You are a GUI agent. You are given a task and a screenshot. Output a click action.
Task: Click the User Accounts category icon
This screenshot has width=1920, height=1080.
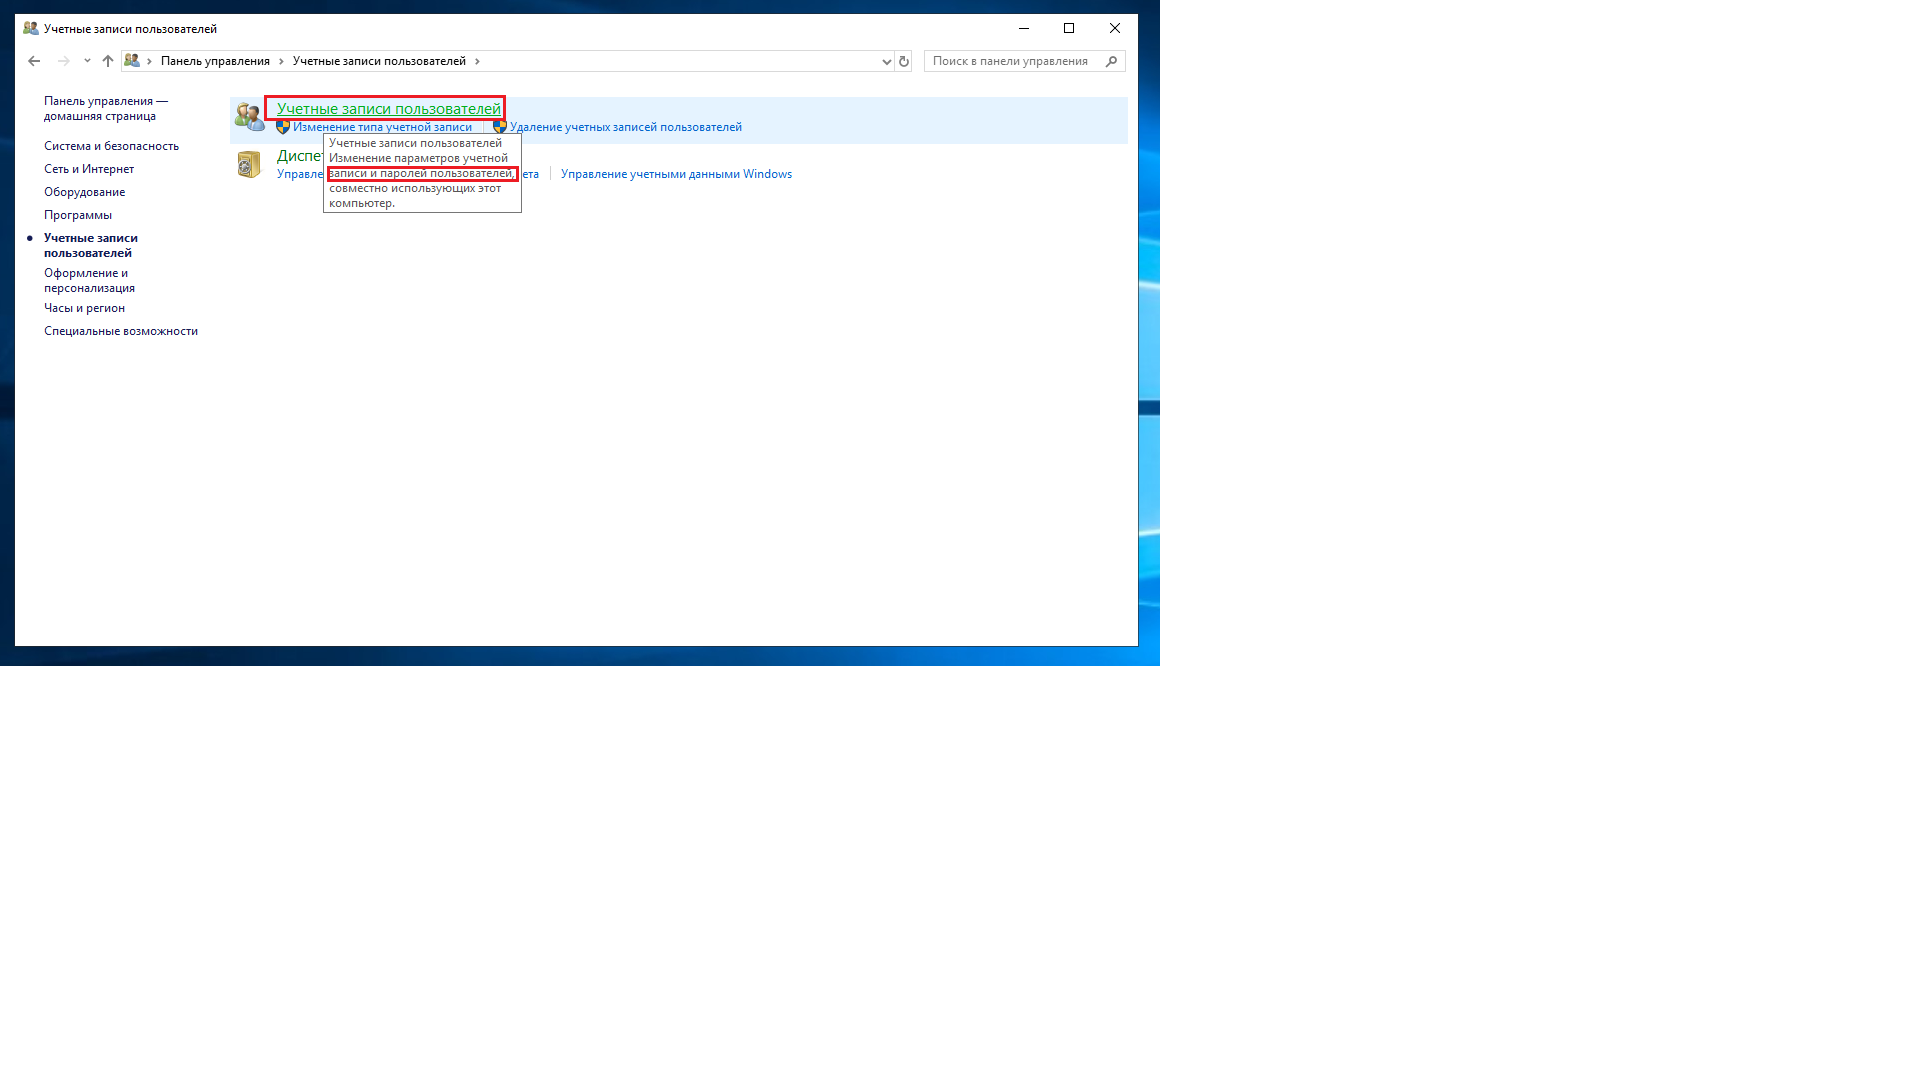[x=249, y=117]
